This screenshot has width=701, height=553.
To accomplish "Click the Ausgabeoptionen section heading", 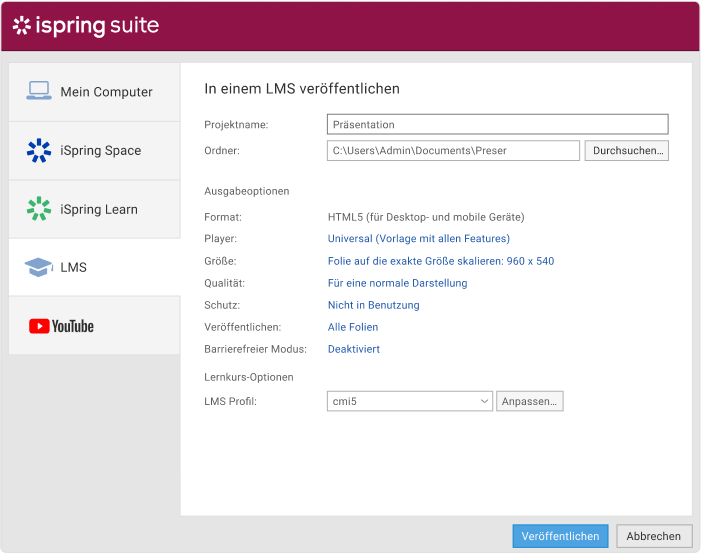I will point(247,191).
